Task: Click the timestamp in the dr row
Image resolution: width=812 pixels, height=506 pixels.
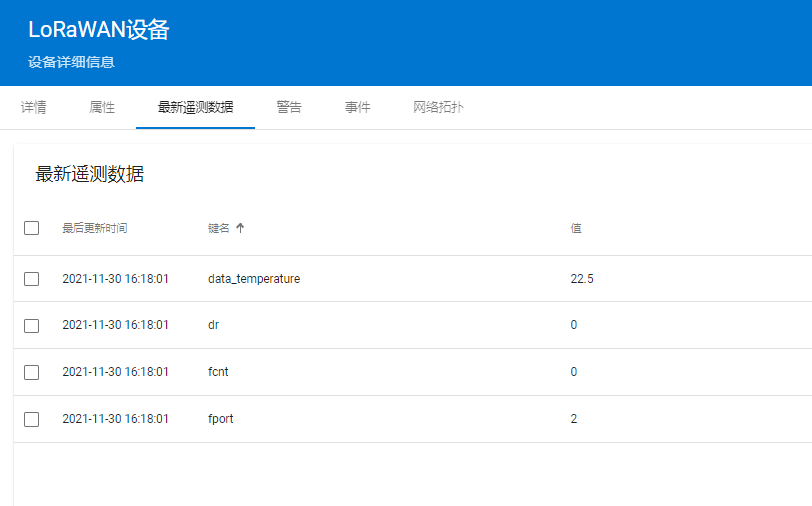Action: point(115,325)
